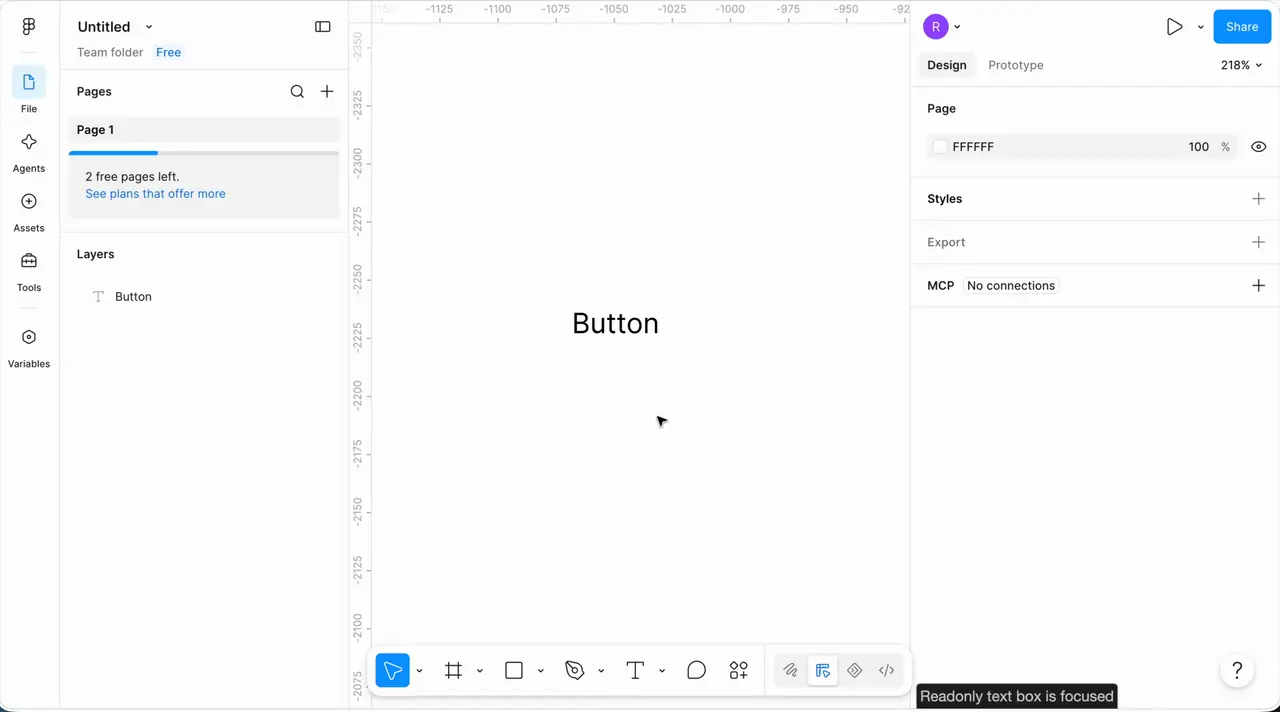Open the Move tool options chevron
This screenshot has width=1280, height=712.
click(420, 671)
